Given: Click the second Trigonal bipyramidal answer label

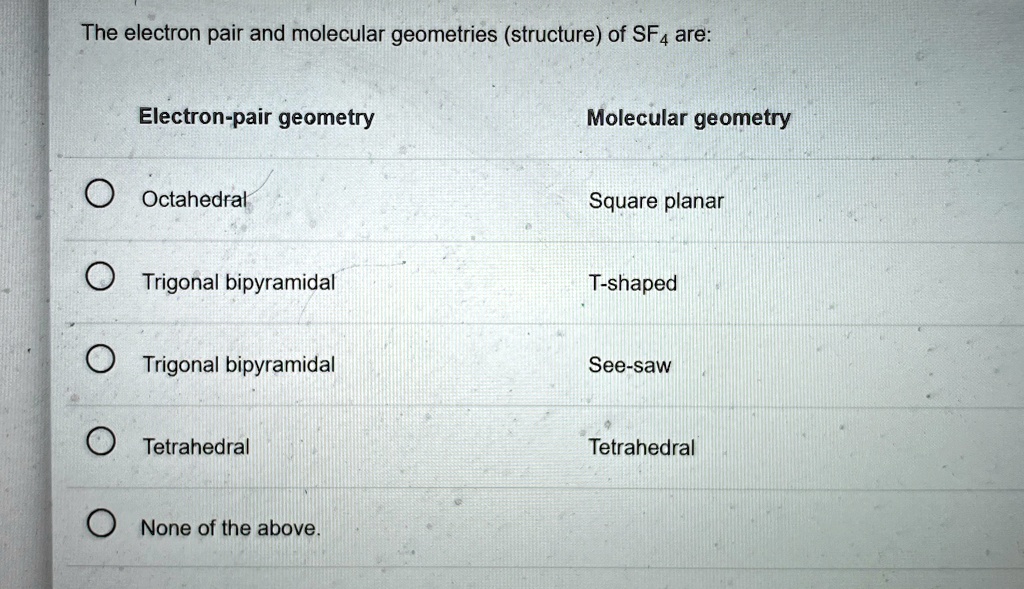Looking at the screenshot, I should (237, 364).
